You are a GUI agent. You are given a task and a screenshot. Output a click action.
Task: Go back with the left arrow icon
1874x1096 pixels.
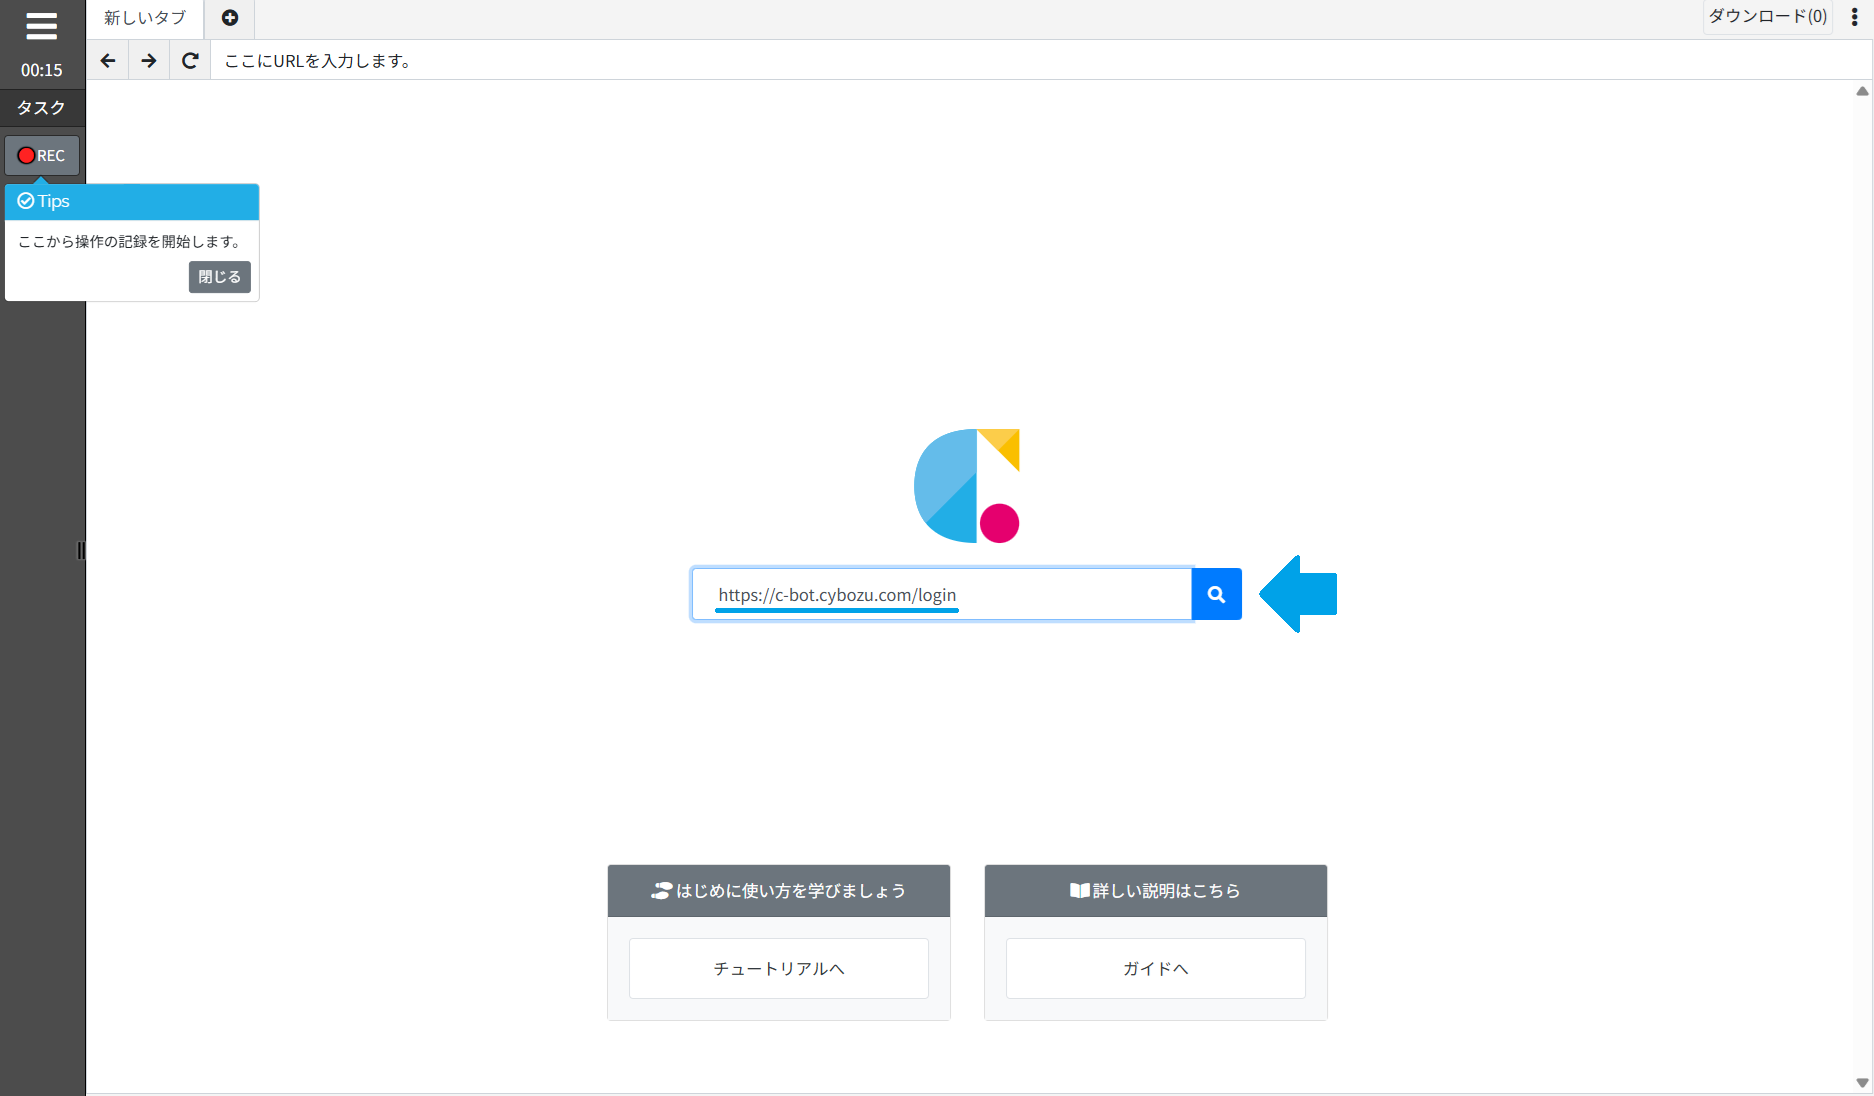(x=108, y=61)
